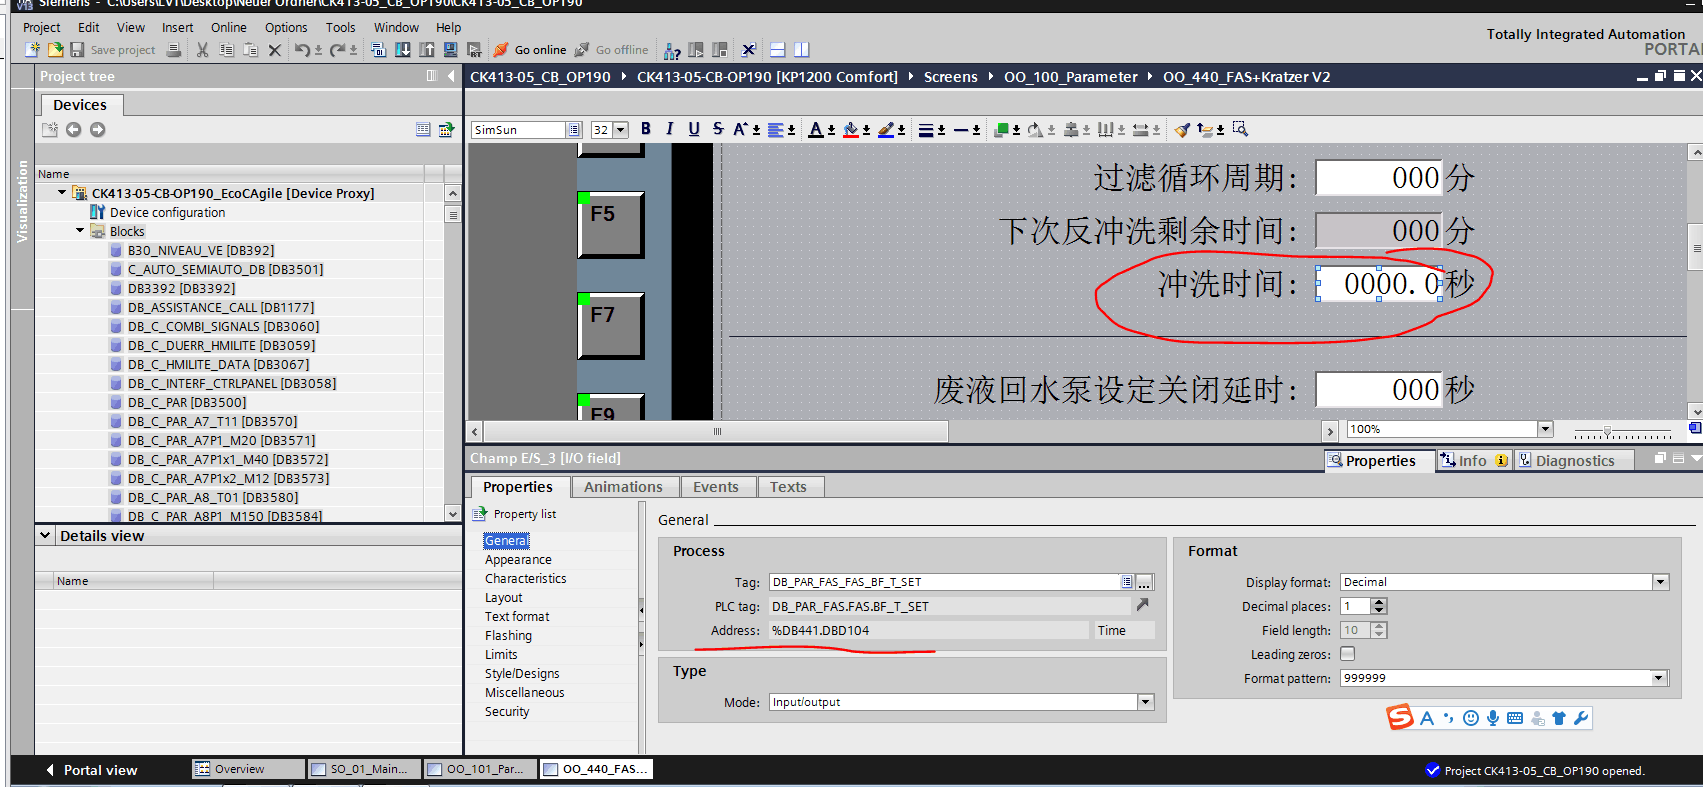The width and height of the screenshot is (1703, 787).
Task: Click the F5 function key on the HMI screen
Action: [x=610, y=224]
